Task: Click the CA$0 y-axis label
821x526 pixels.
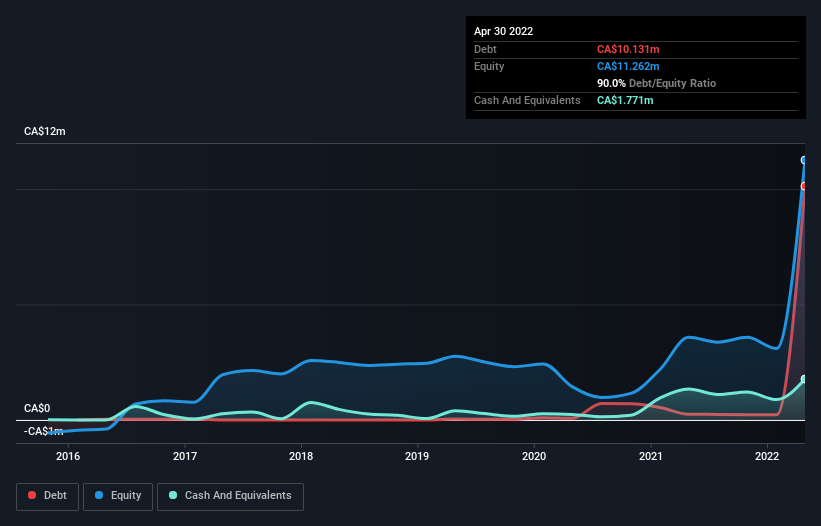Action: (37, 408)
